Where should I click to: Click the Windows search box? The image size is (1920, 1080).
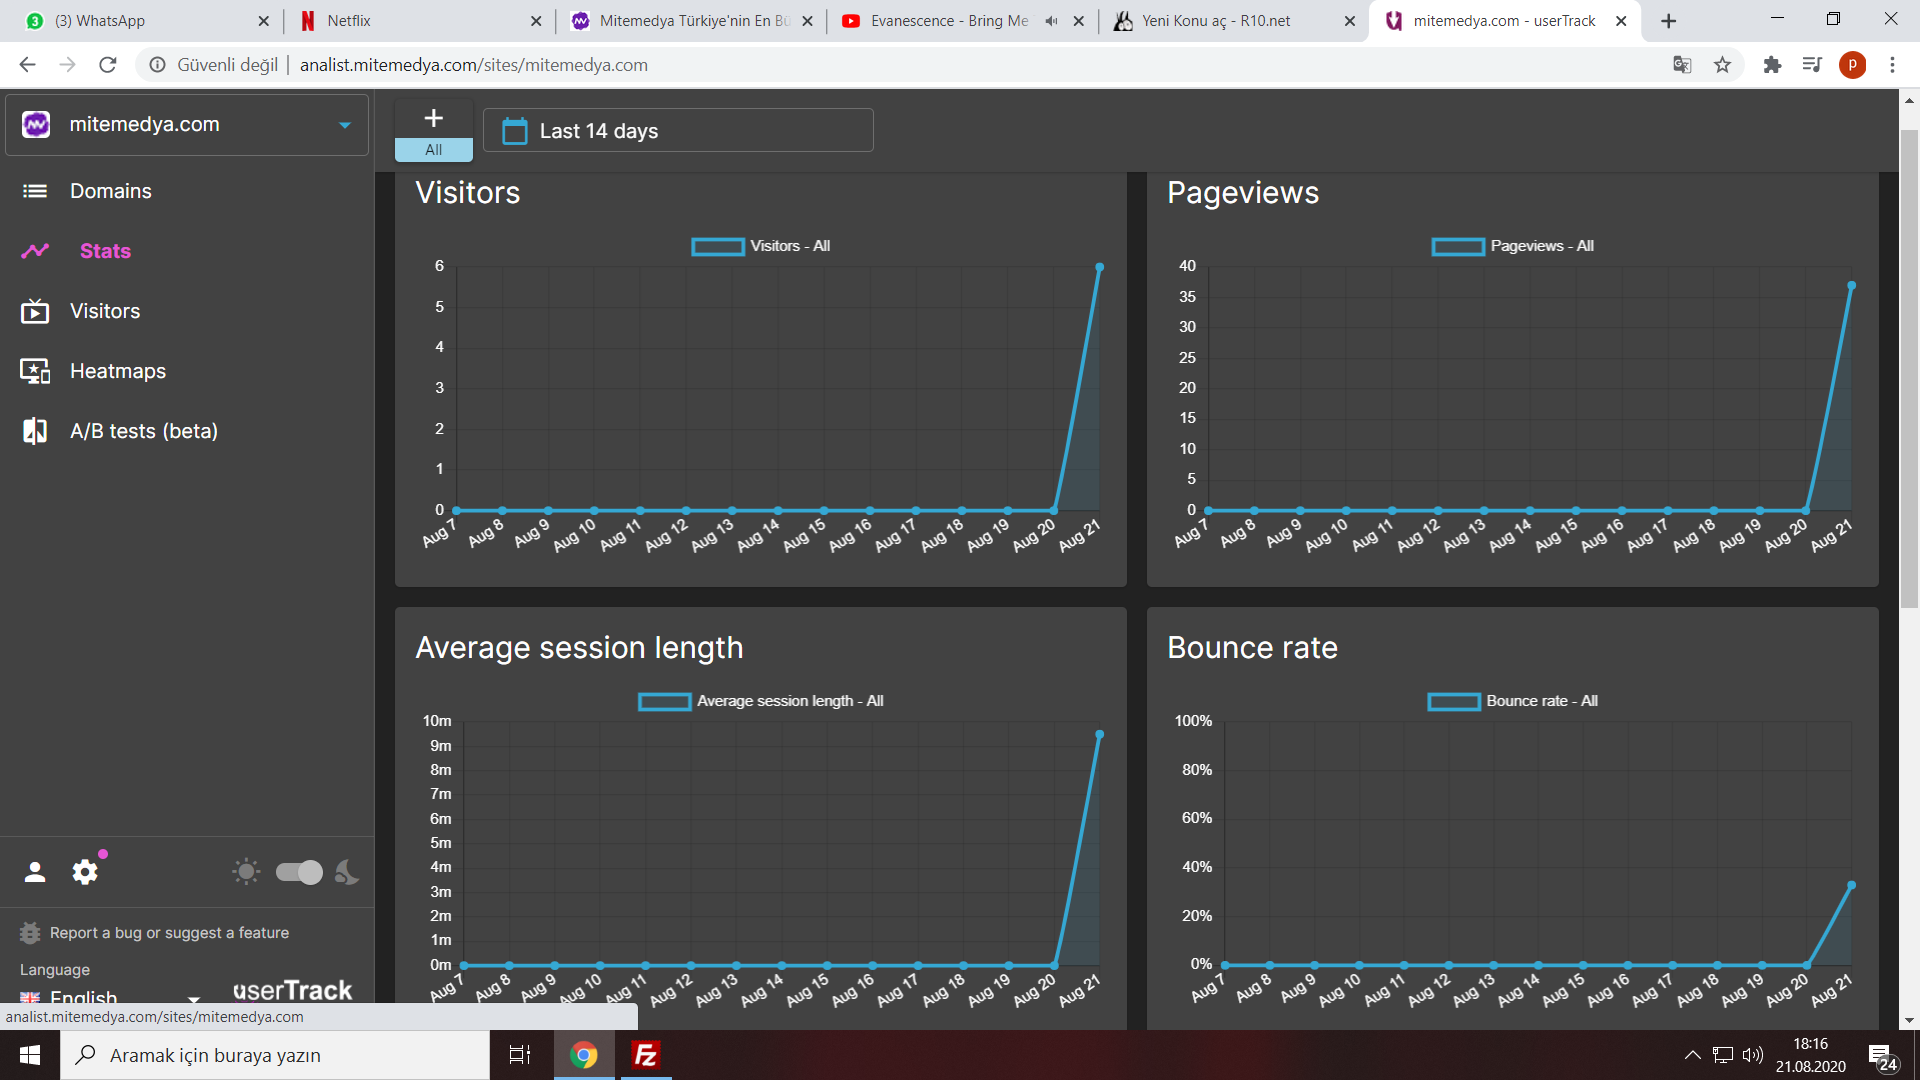pyautogui.click(x=275, y=1055)
